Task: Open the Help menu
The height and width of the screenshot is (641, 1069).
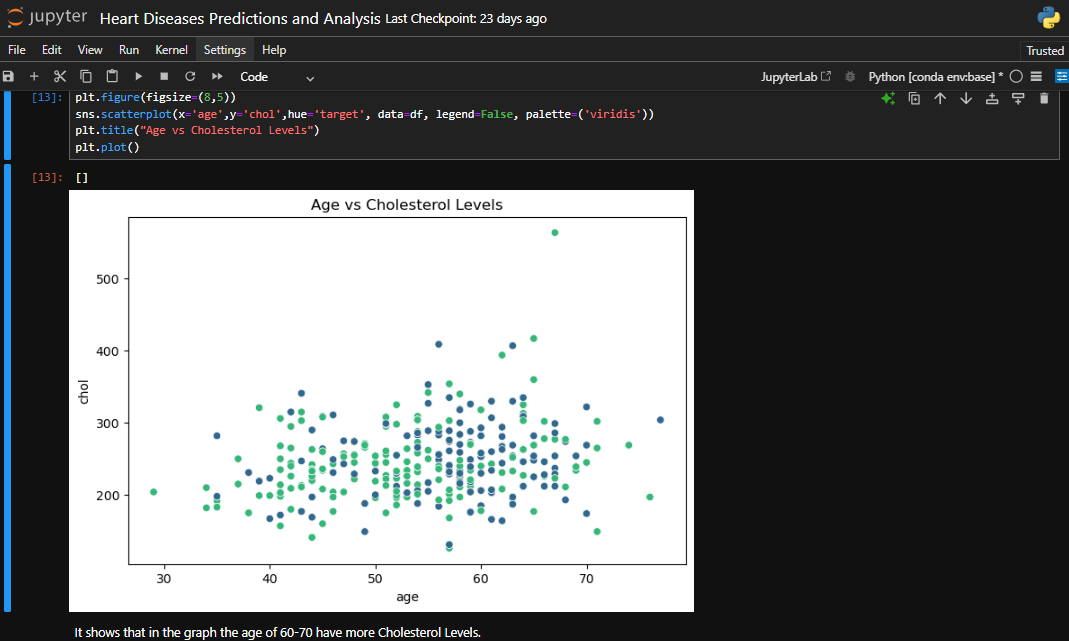Action: click(x=274, y=50)
